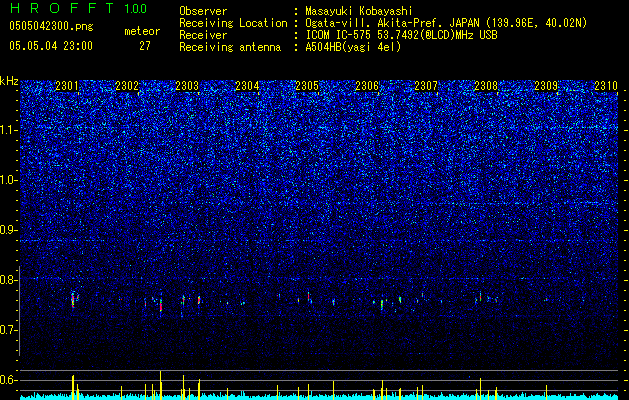629x400 pixels.
Task: Click the observer name Masayuki Kobayashi
Action: pos(359,11)
